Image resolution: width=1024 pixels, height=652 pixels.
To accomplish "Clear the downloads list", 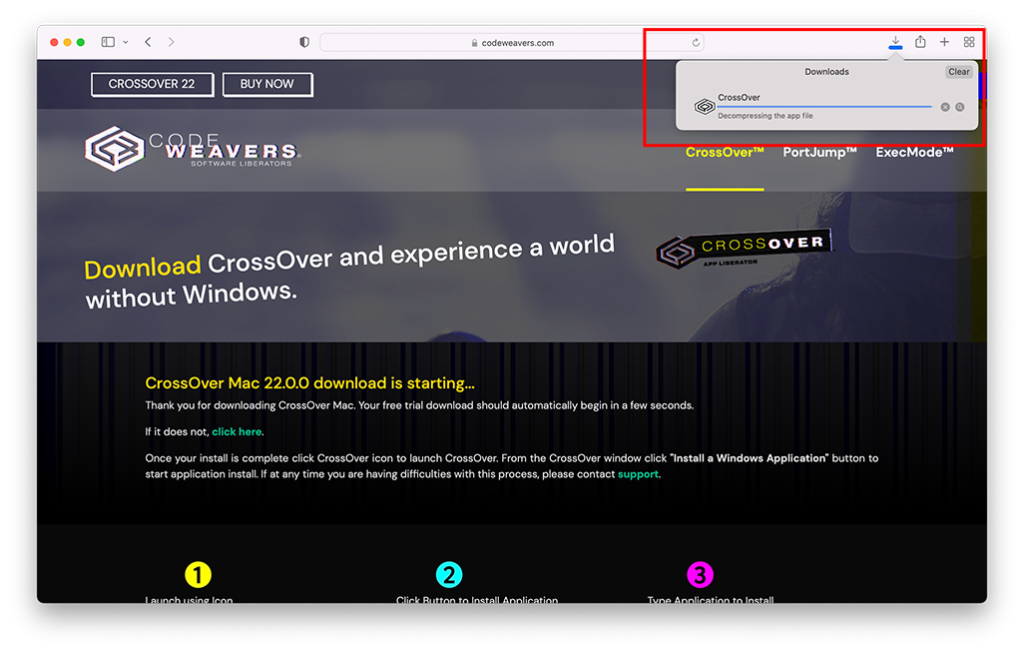I will click(x=958, y=72).
